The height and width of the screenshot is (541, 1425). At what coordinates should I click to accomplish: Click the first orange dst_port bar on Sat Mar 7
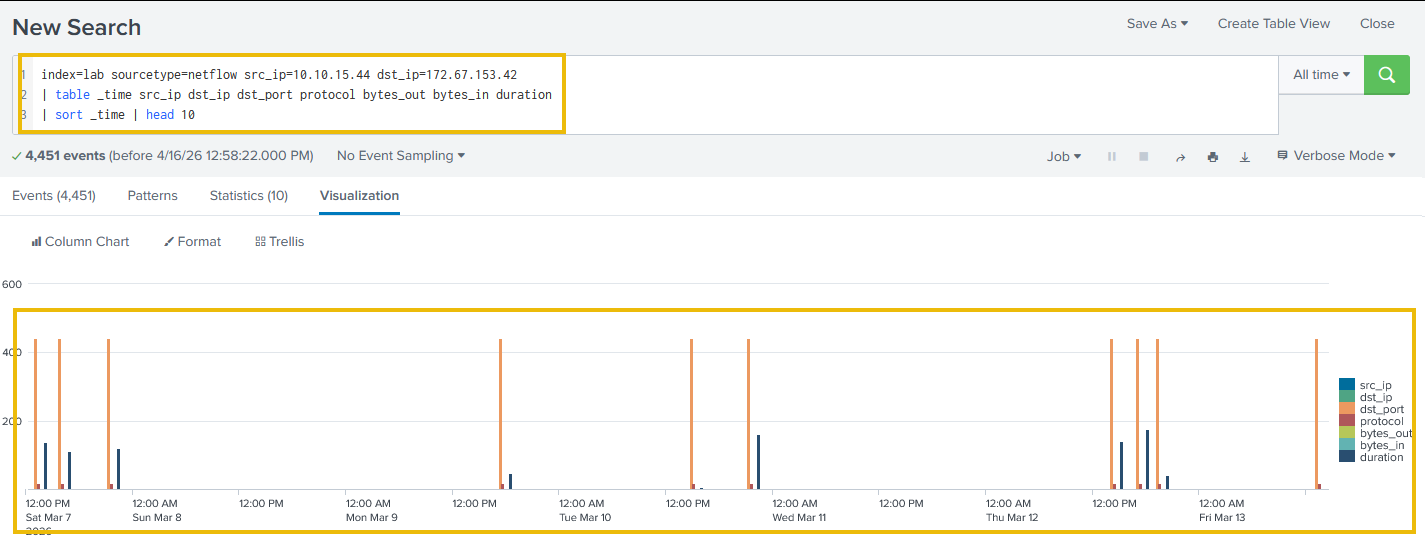coord(35,414)
